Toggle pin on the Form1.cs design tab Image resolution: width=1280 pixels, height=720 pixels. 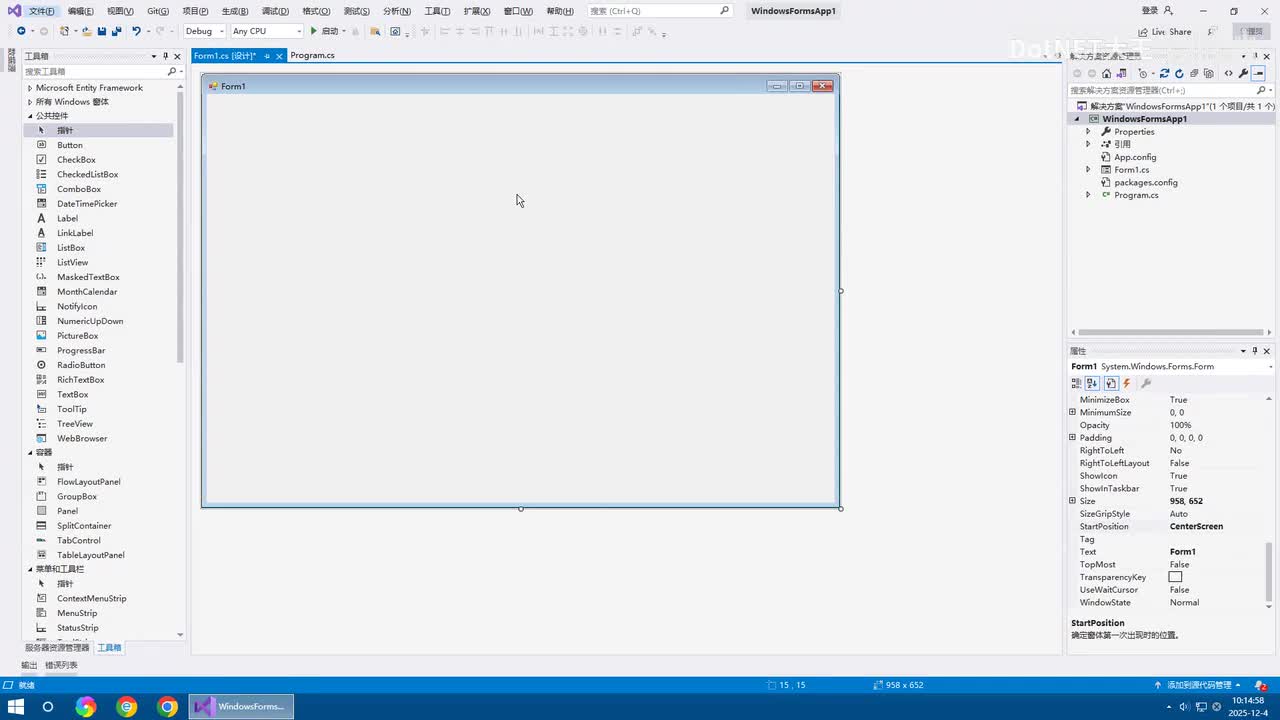tap(267, 56)
